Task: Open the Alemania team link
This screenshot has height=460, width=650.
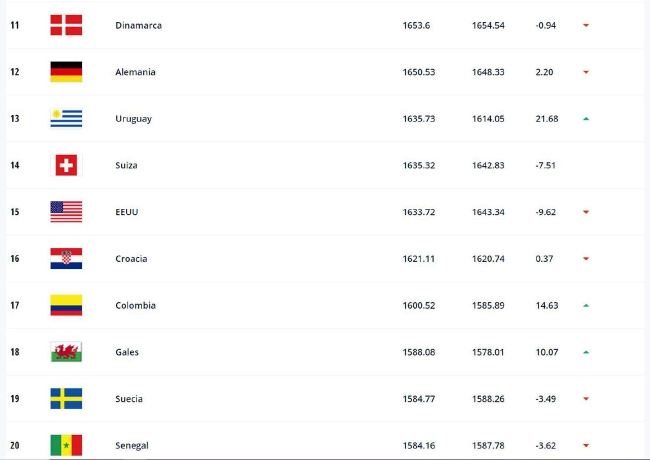Action: (x=135, y=72)
